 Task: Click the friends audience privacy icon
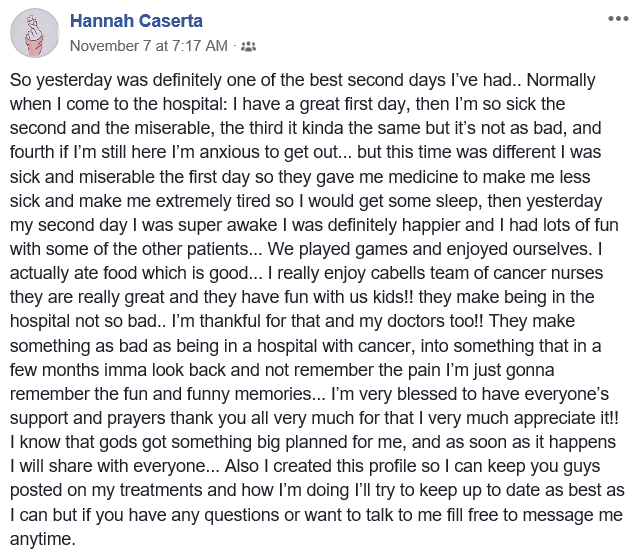click(249, 46)
